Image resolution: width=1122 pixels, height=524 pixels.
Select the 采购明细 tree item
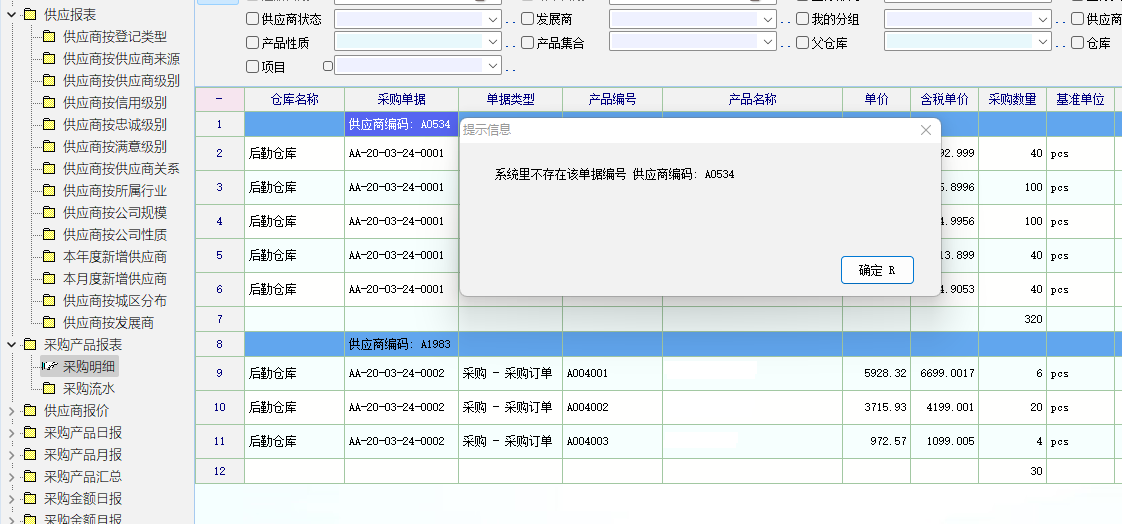coord(88,367)
